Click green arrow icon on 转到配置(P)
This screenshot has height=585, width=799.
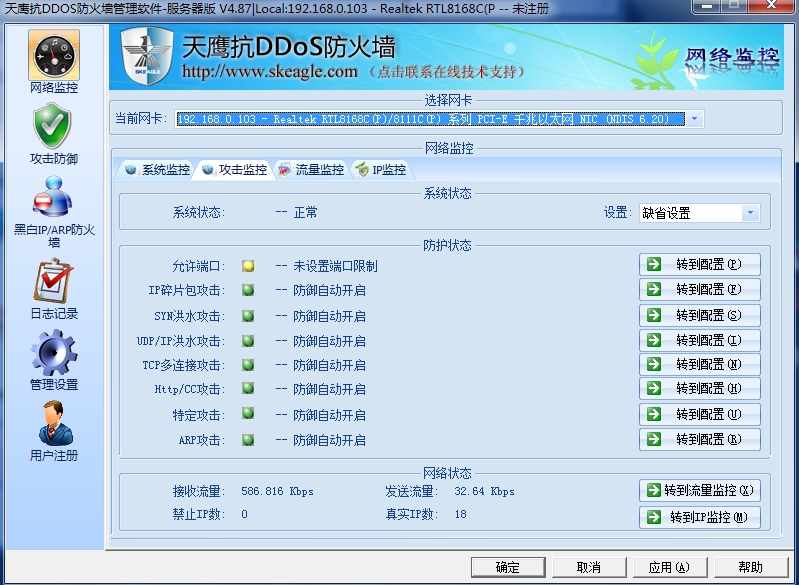(x=654, y=264)
